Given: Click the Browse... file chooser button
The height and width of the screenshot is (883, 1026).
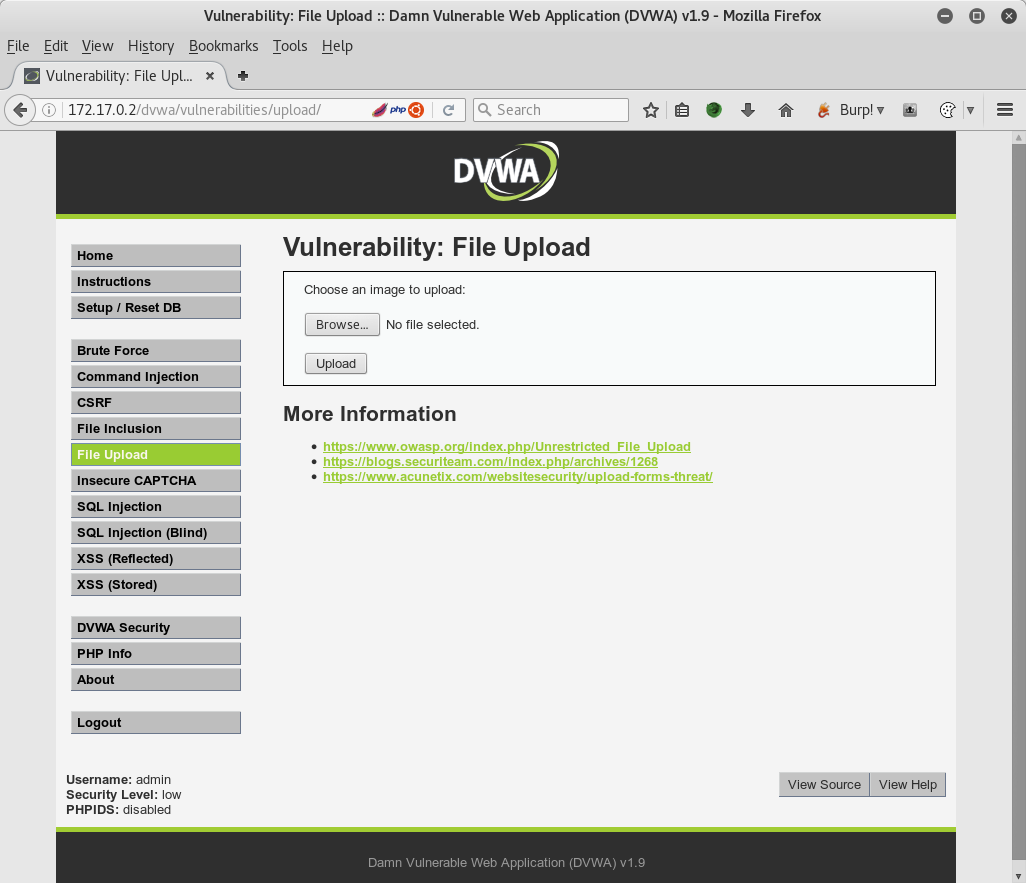Looking at the screenshot, I should (x=342, y=325).
